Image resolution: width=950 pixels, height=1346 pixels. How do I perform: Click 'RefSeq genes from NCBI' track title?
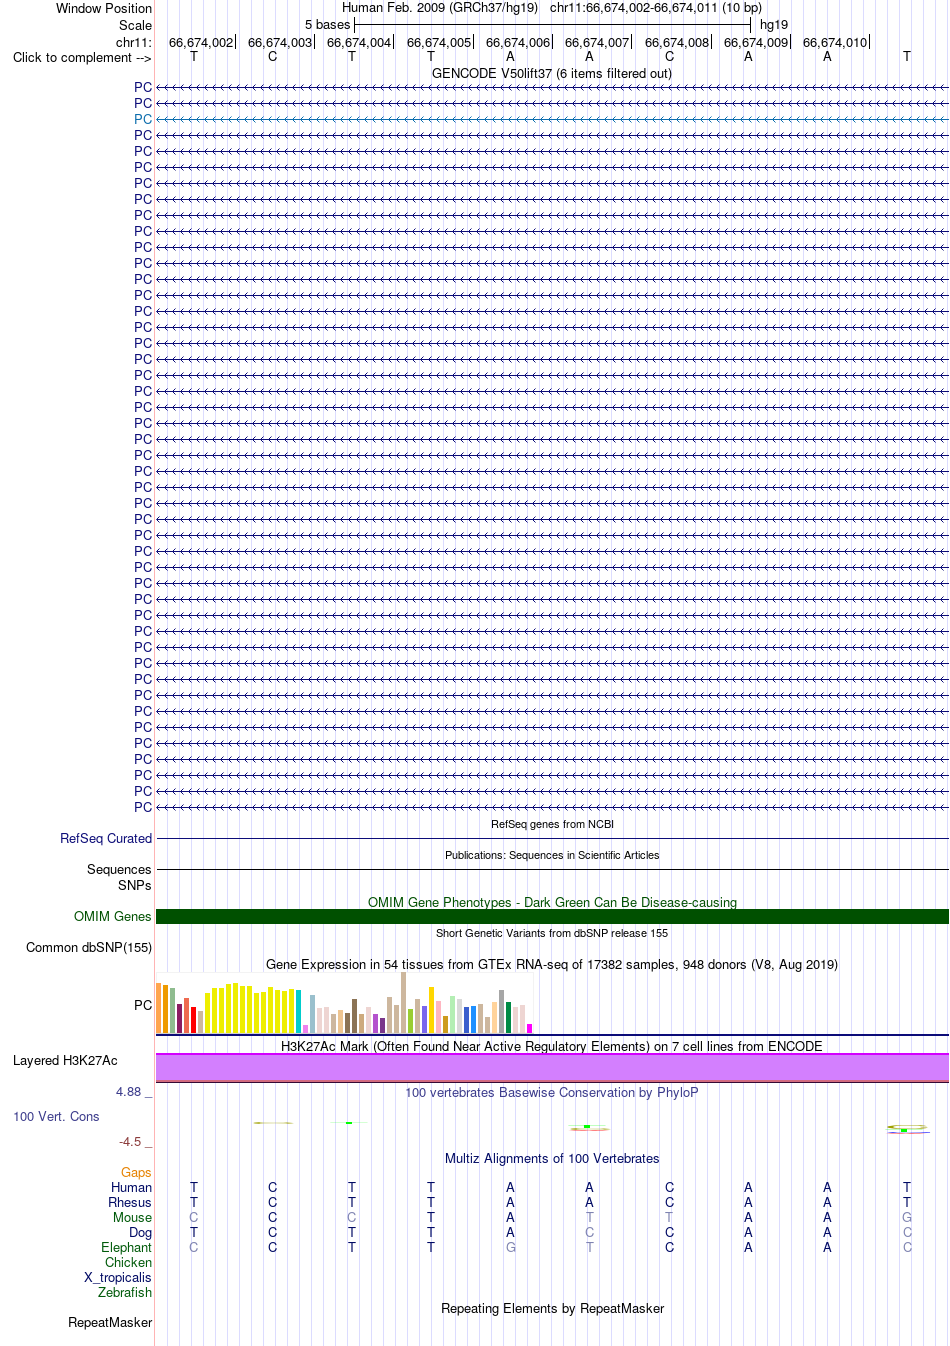coord(552,824)
